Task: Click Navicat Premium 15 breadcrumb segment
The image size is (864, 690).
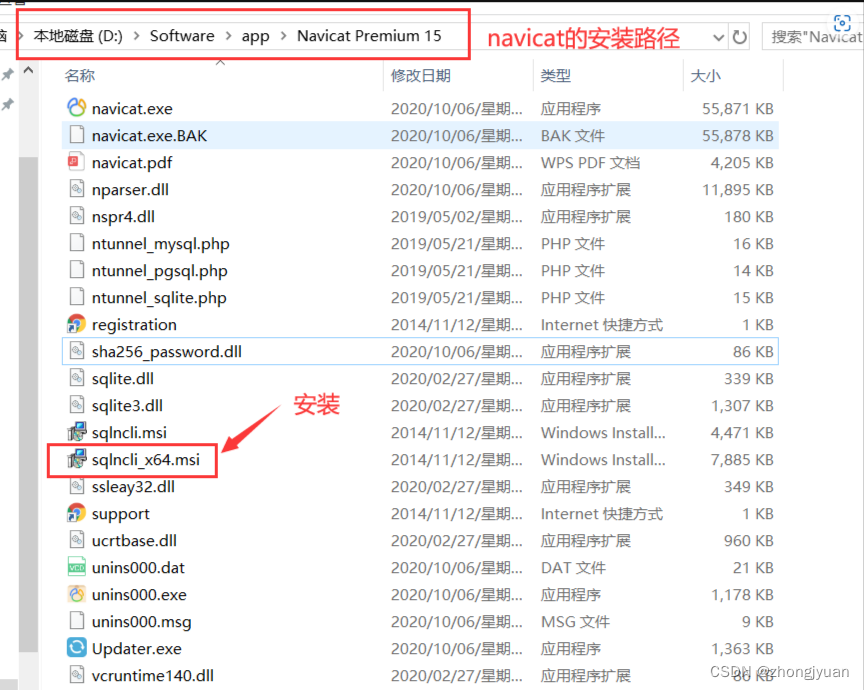Action: pos(369,36)
